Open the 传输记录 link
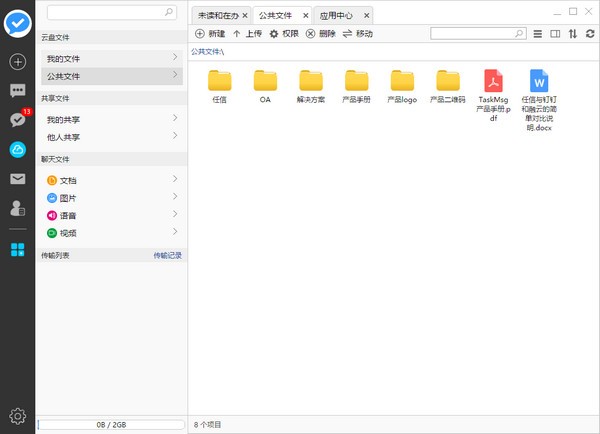Viewport: 600px width, 434px height. pyautogui.click(x=167, y=255)
